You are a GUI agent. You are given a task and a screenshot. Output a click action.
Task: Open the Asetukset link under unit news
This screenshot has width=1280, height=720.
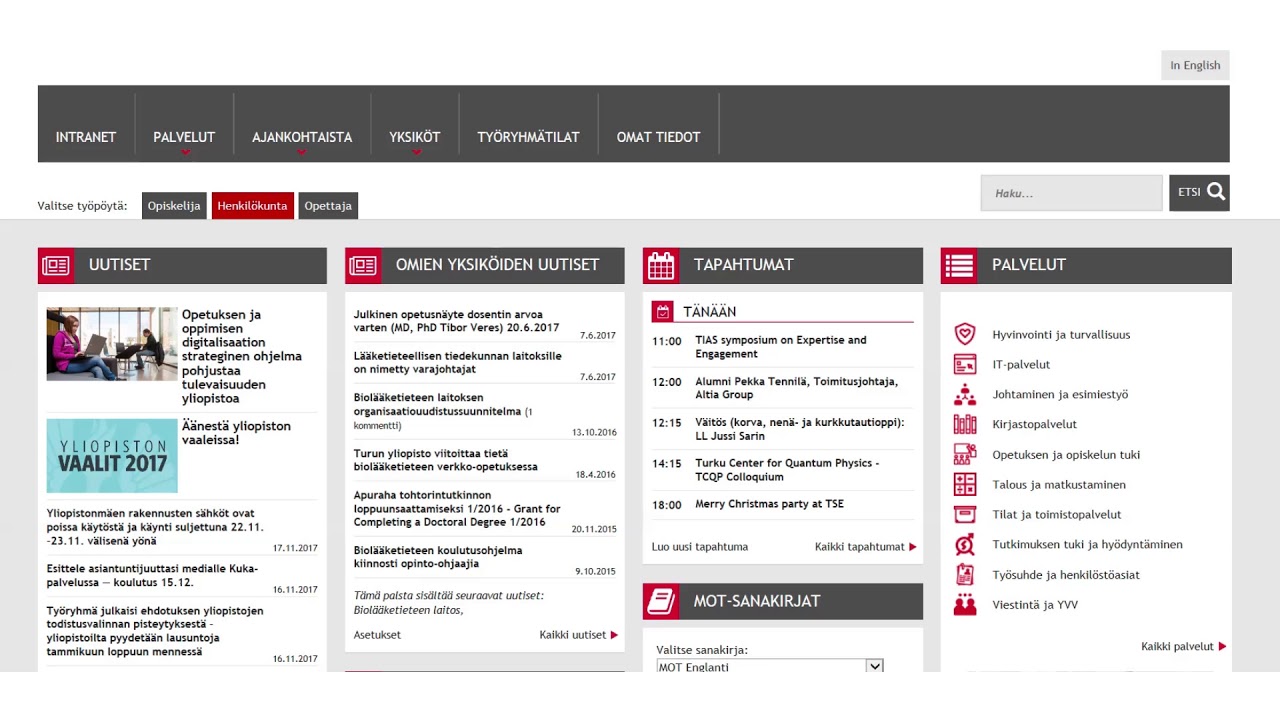tap(377, 635)
